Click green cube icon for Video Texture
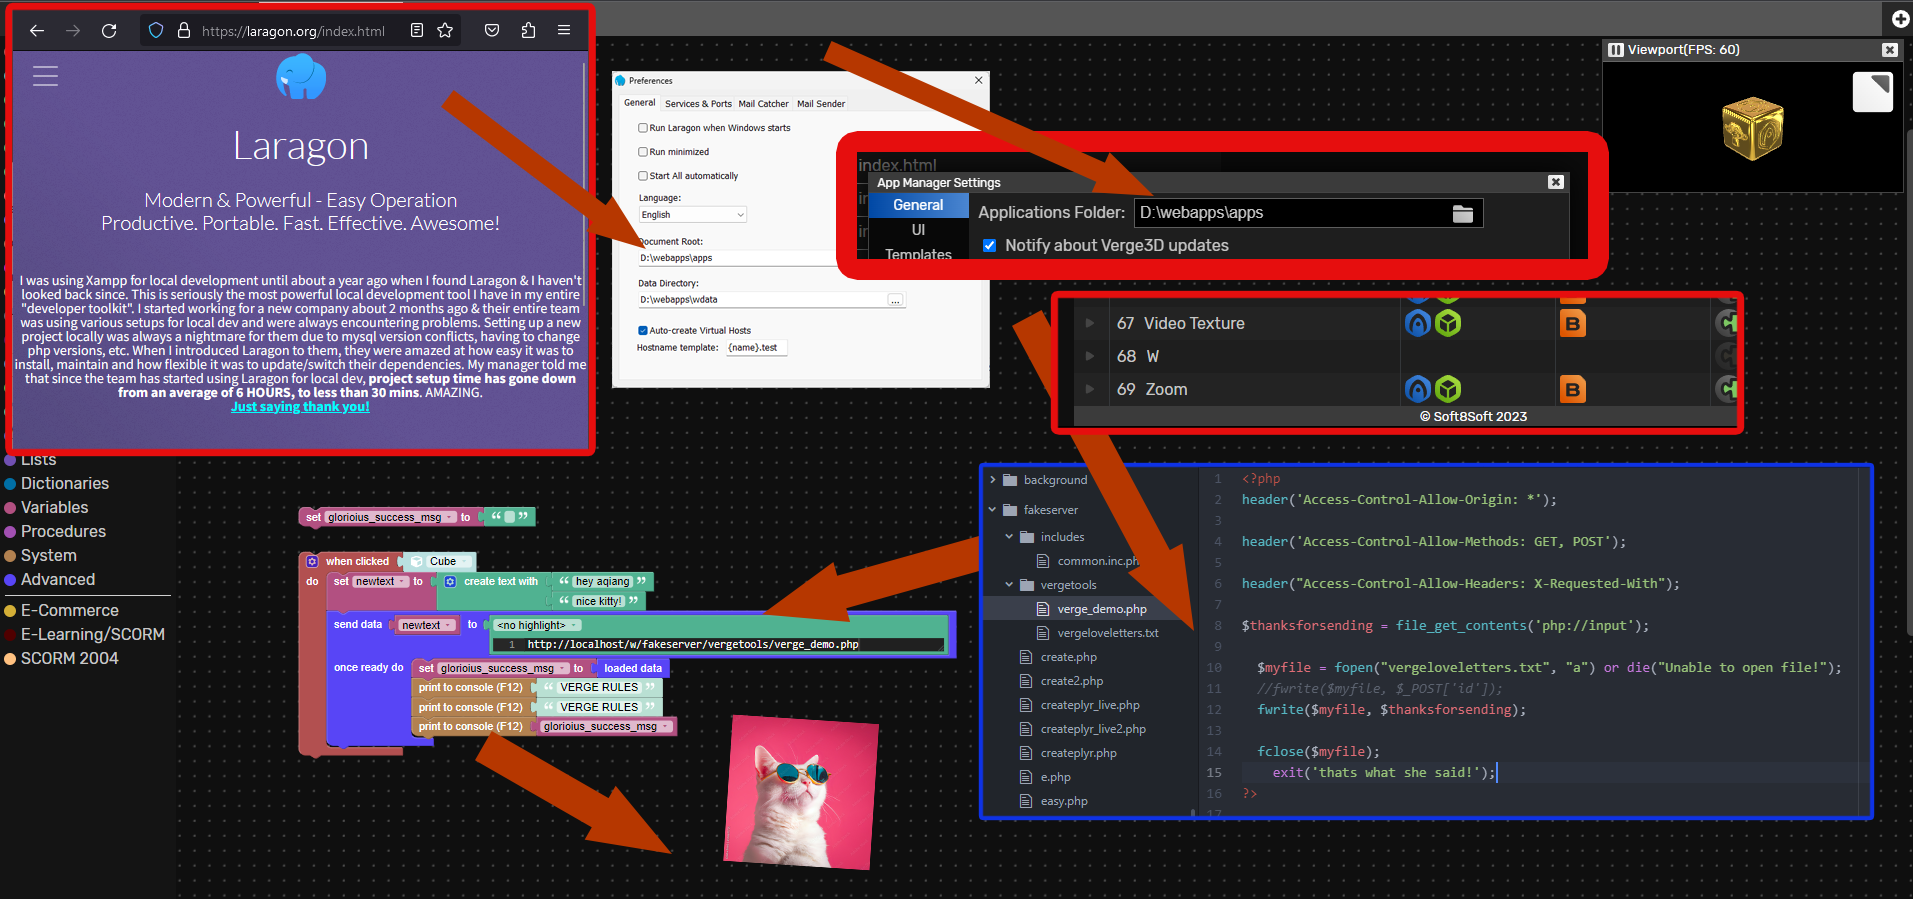Screen dimensions: 1913x899 [1448, 323]
